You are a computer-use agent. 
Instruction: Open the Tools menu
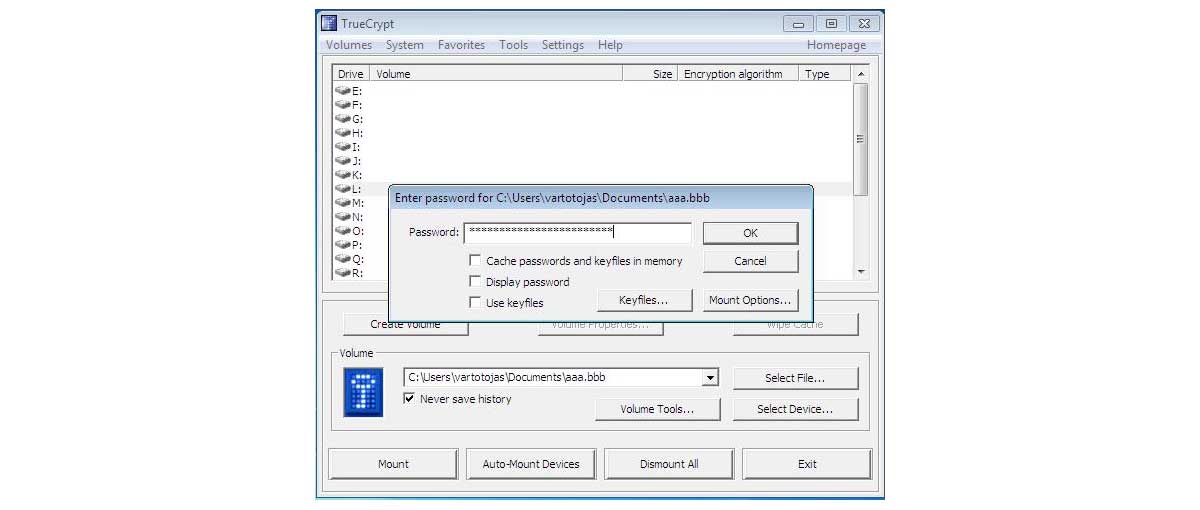pos(514,45)
